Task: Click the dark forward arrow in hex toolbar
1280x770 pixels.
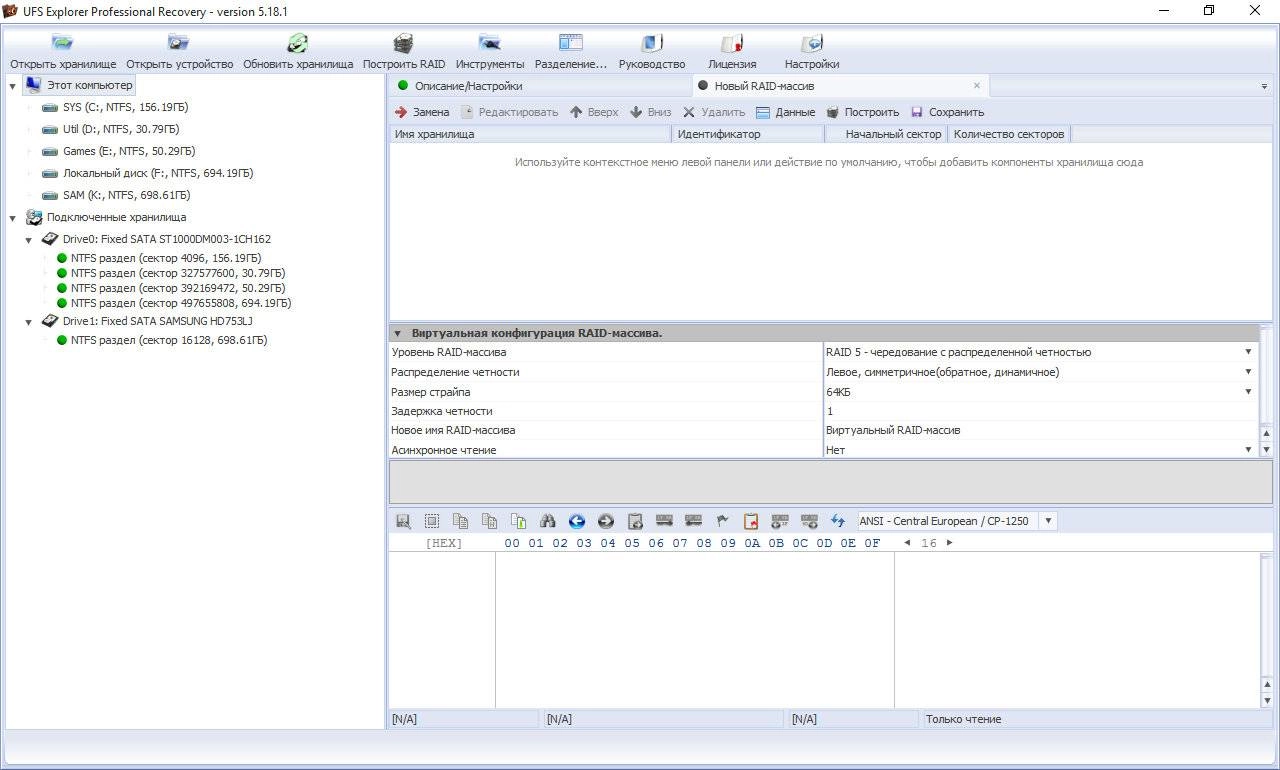Action: (x=605, y=521)
